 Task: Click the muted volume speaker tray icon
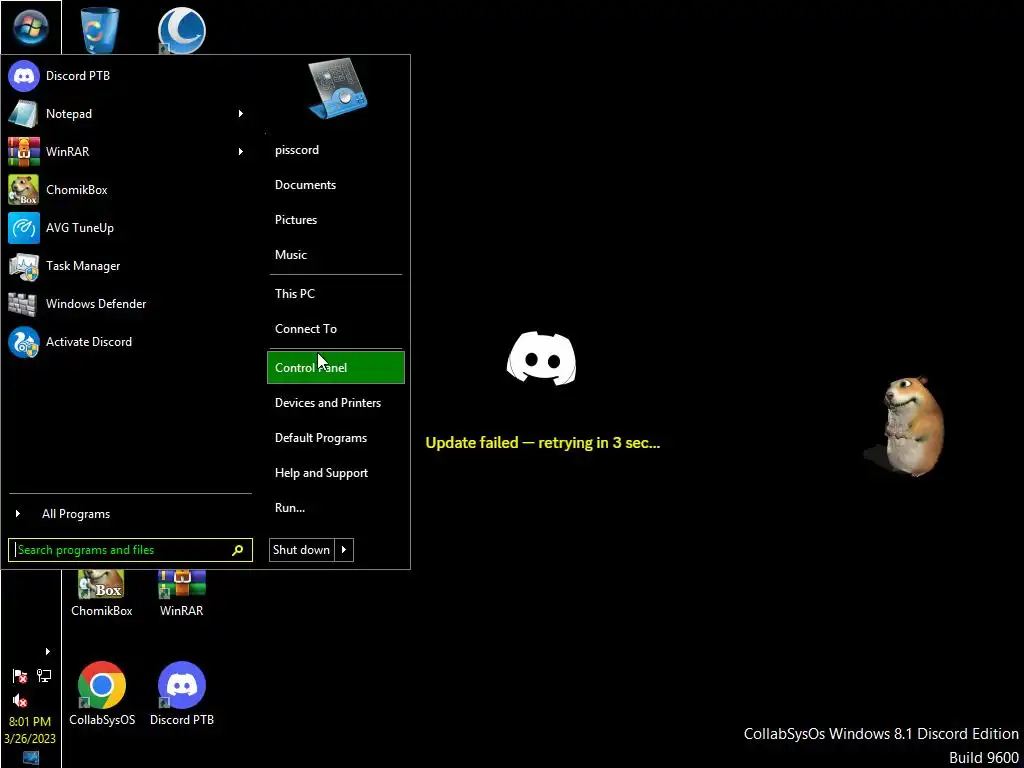point(20,701)
